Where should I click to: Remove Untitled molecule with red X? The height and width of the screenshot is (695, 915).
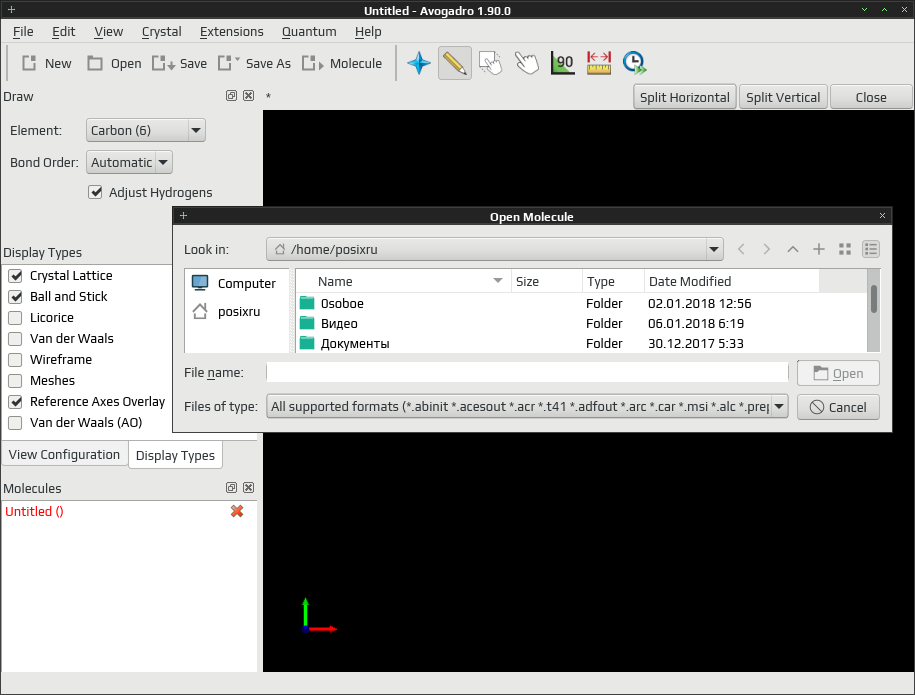tap(237, 512)
